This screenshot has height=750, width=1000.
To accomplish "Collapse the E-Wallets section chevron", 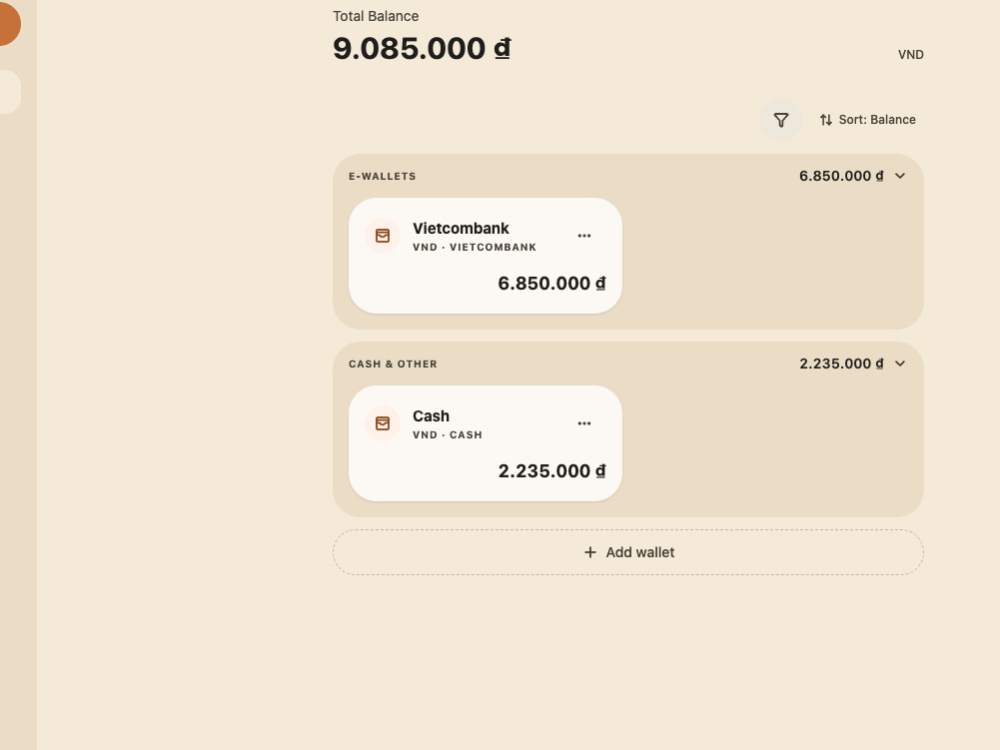I will [900, 176].
